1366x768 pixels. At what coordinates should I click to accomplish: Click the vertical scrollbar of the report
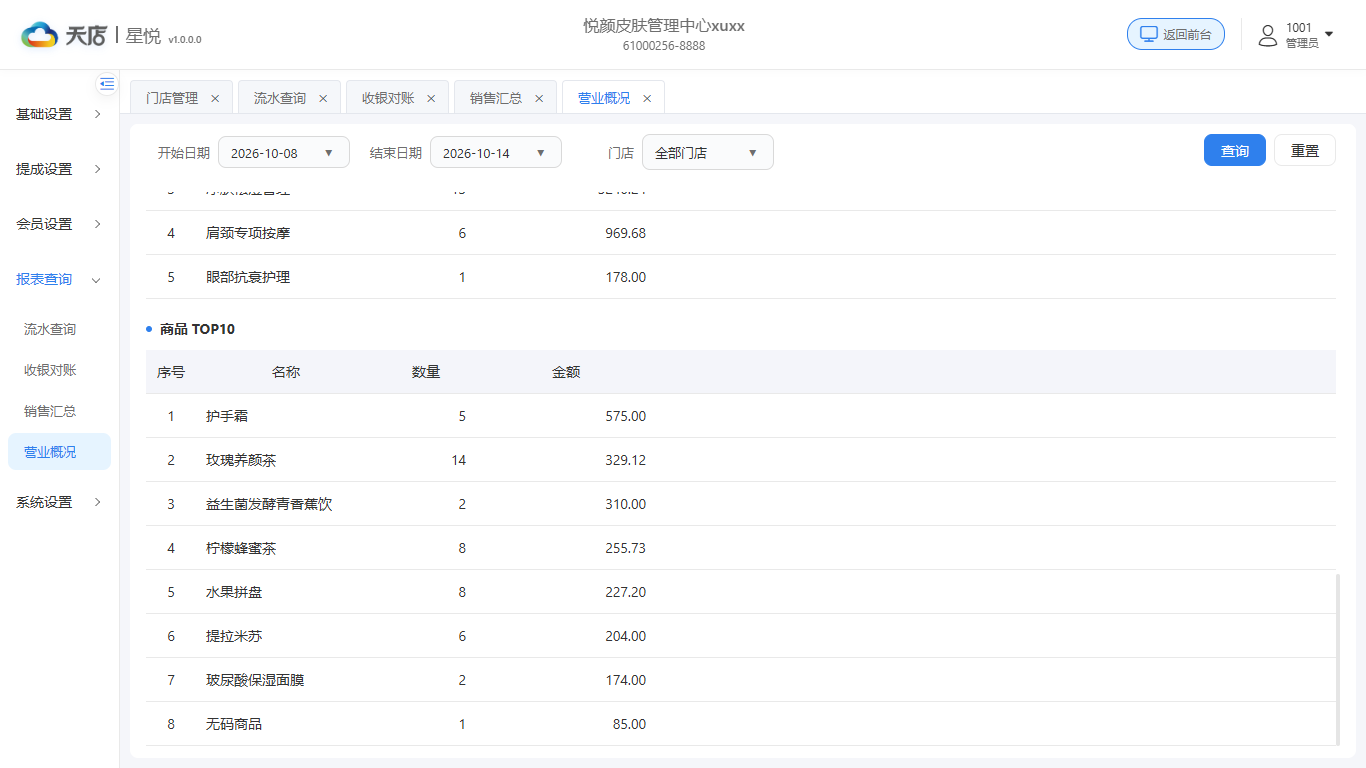pos(1338,659)
